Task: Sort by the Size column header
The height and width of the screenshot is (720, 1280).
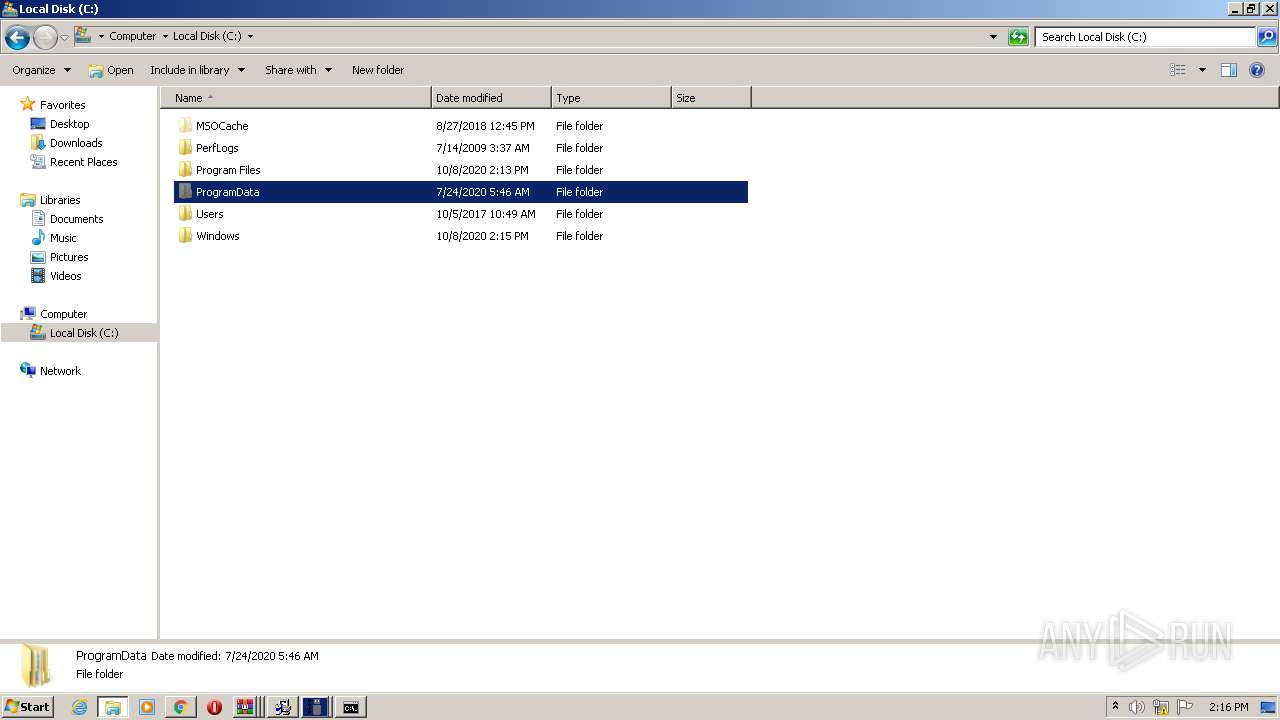Action: (x=711, y=98)
